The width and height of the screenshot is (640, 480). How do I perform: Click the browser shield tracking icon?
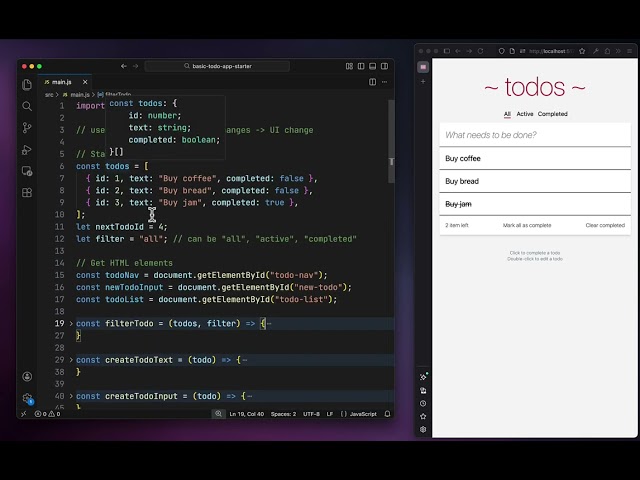[501, 51]
